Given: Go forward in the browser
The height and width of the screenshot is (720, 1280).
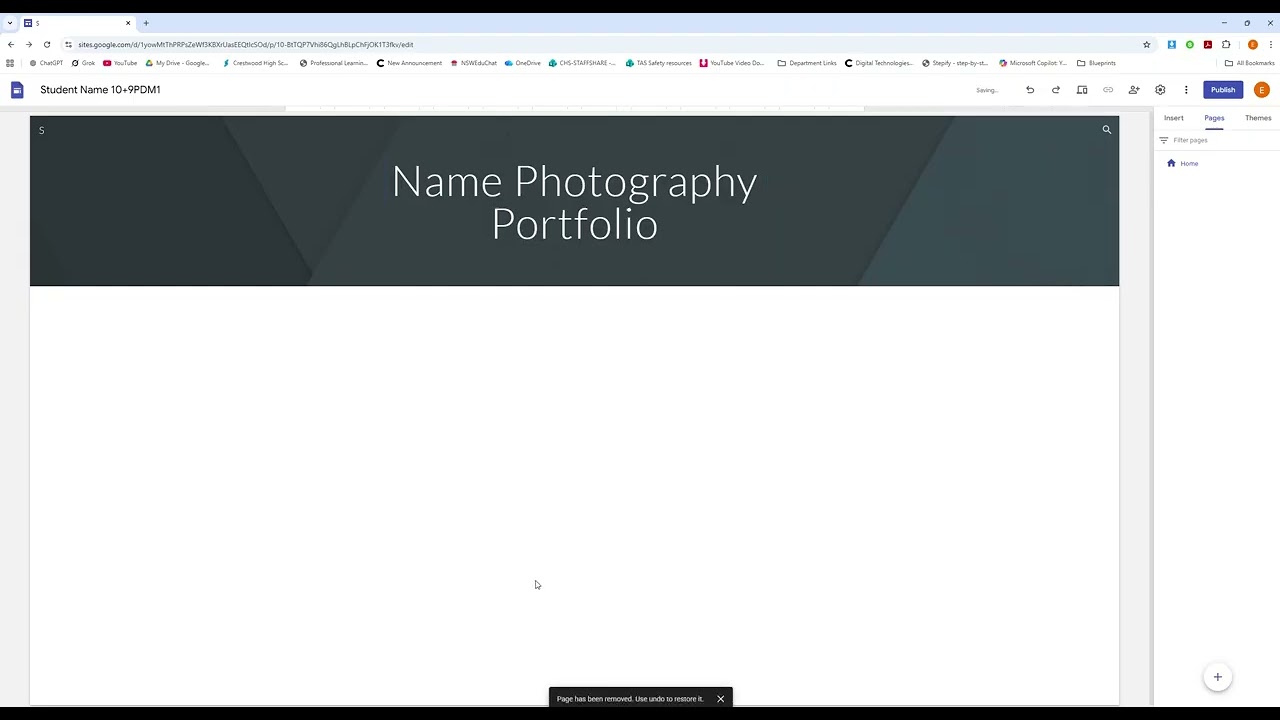Looking at the screenshot, I should pyautogui.click(x=29, y=44).
